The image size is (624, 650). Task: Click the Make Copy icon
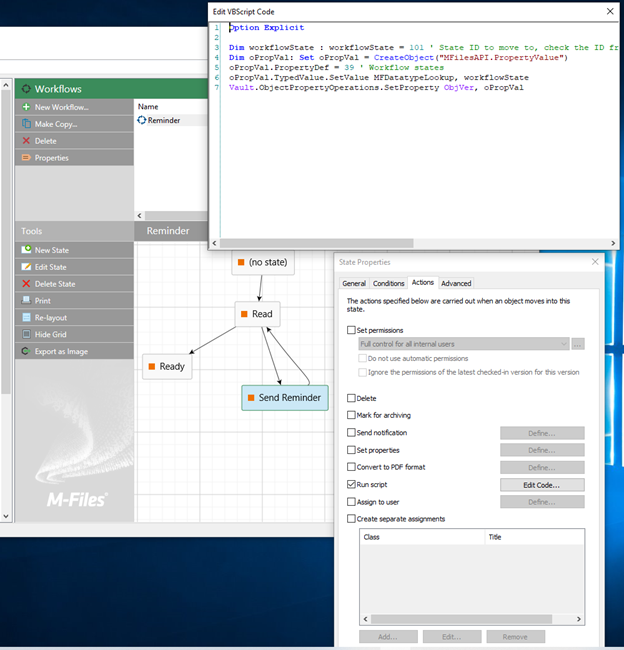[26, 124]
